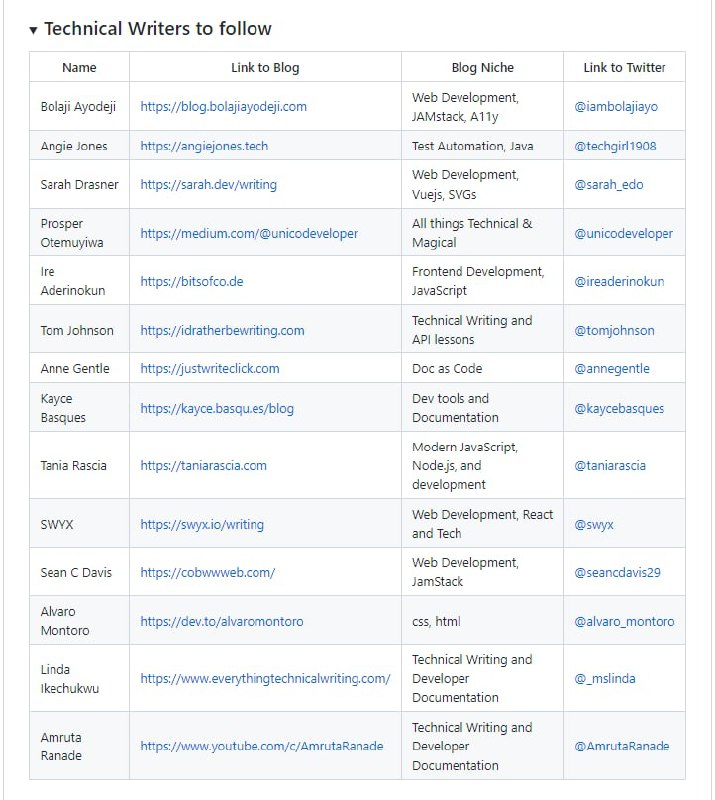715x800 pixels.
Task: Visit the @alvaro_montoro Twitter profile
Action: point(624,622)
